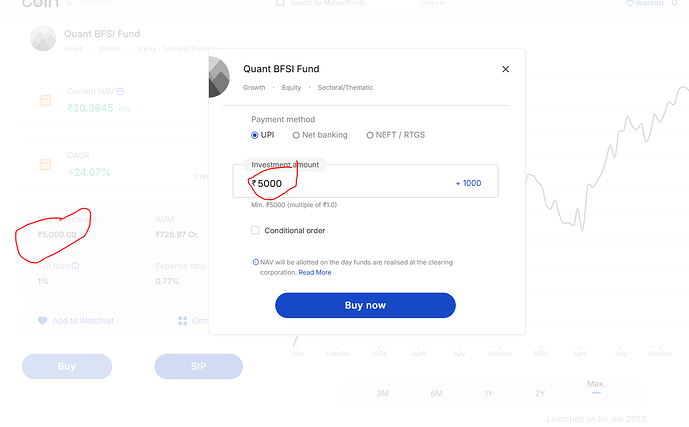The image size is (689, 427).
Task: Select UPI payment method
Action: coord(256,135)
